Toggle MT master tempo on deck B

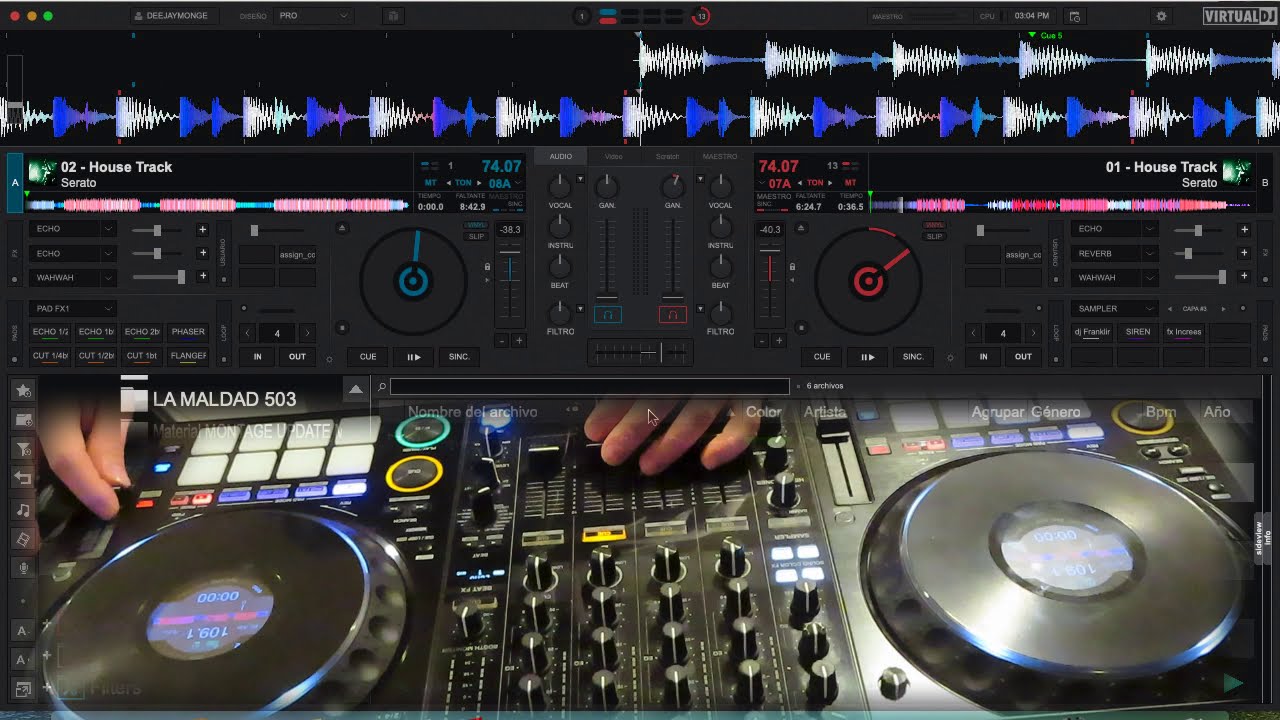[x=850, y=183]
